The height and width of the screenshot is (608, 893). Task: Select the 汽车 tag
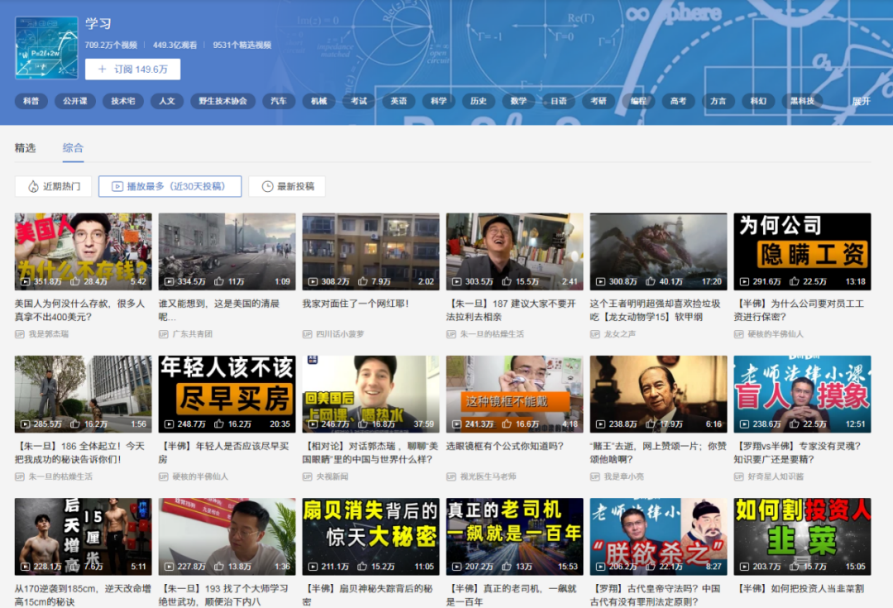point(278,101)
